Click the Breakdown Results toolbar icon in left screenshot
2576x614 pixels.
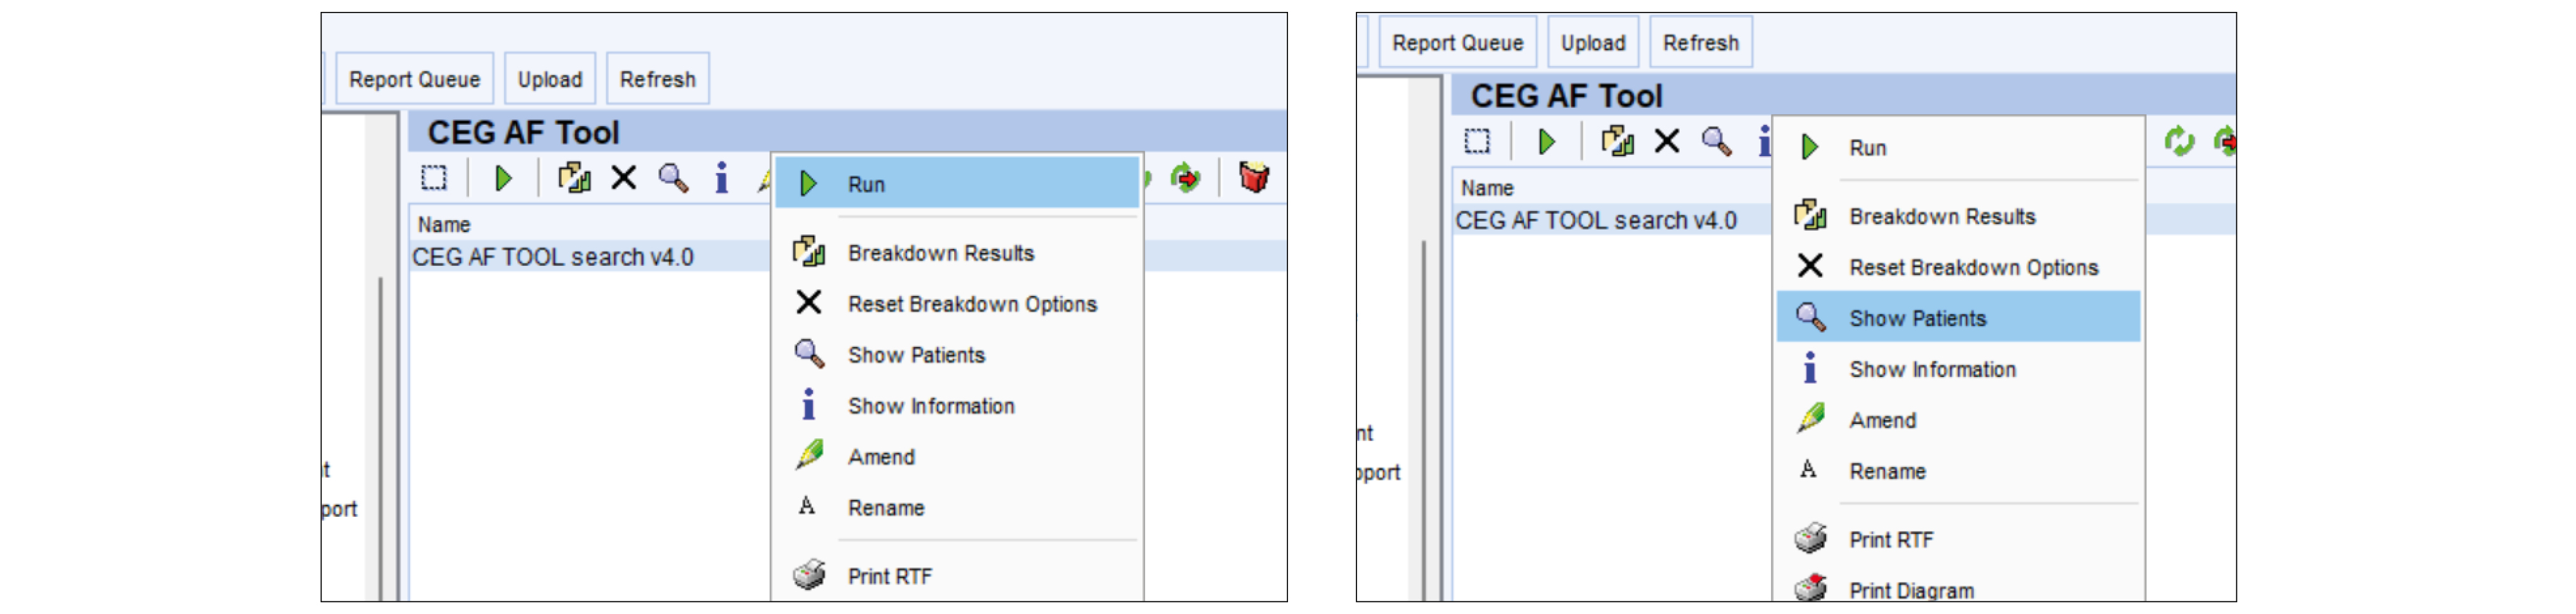pyautogui.click(x=574, y=179)
